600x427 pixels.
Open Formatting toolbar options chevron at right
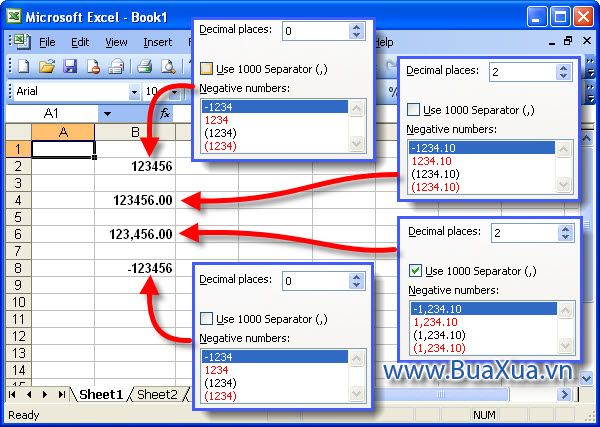590,92
